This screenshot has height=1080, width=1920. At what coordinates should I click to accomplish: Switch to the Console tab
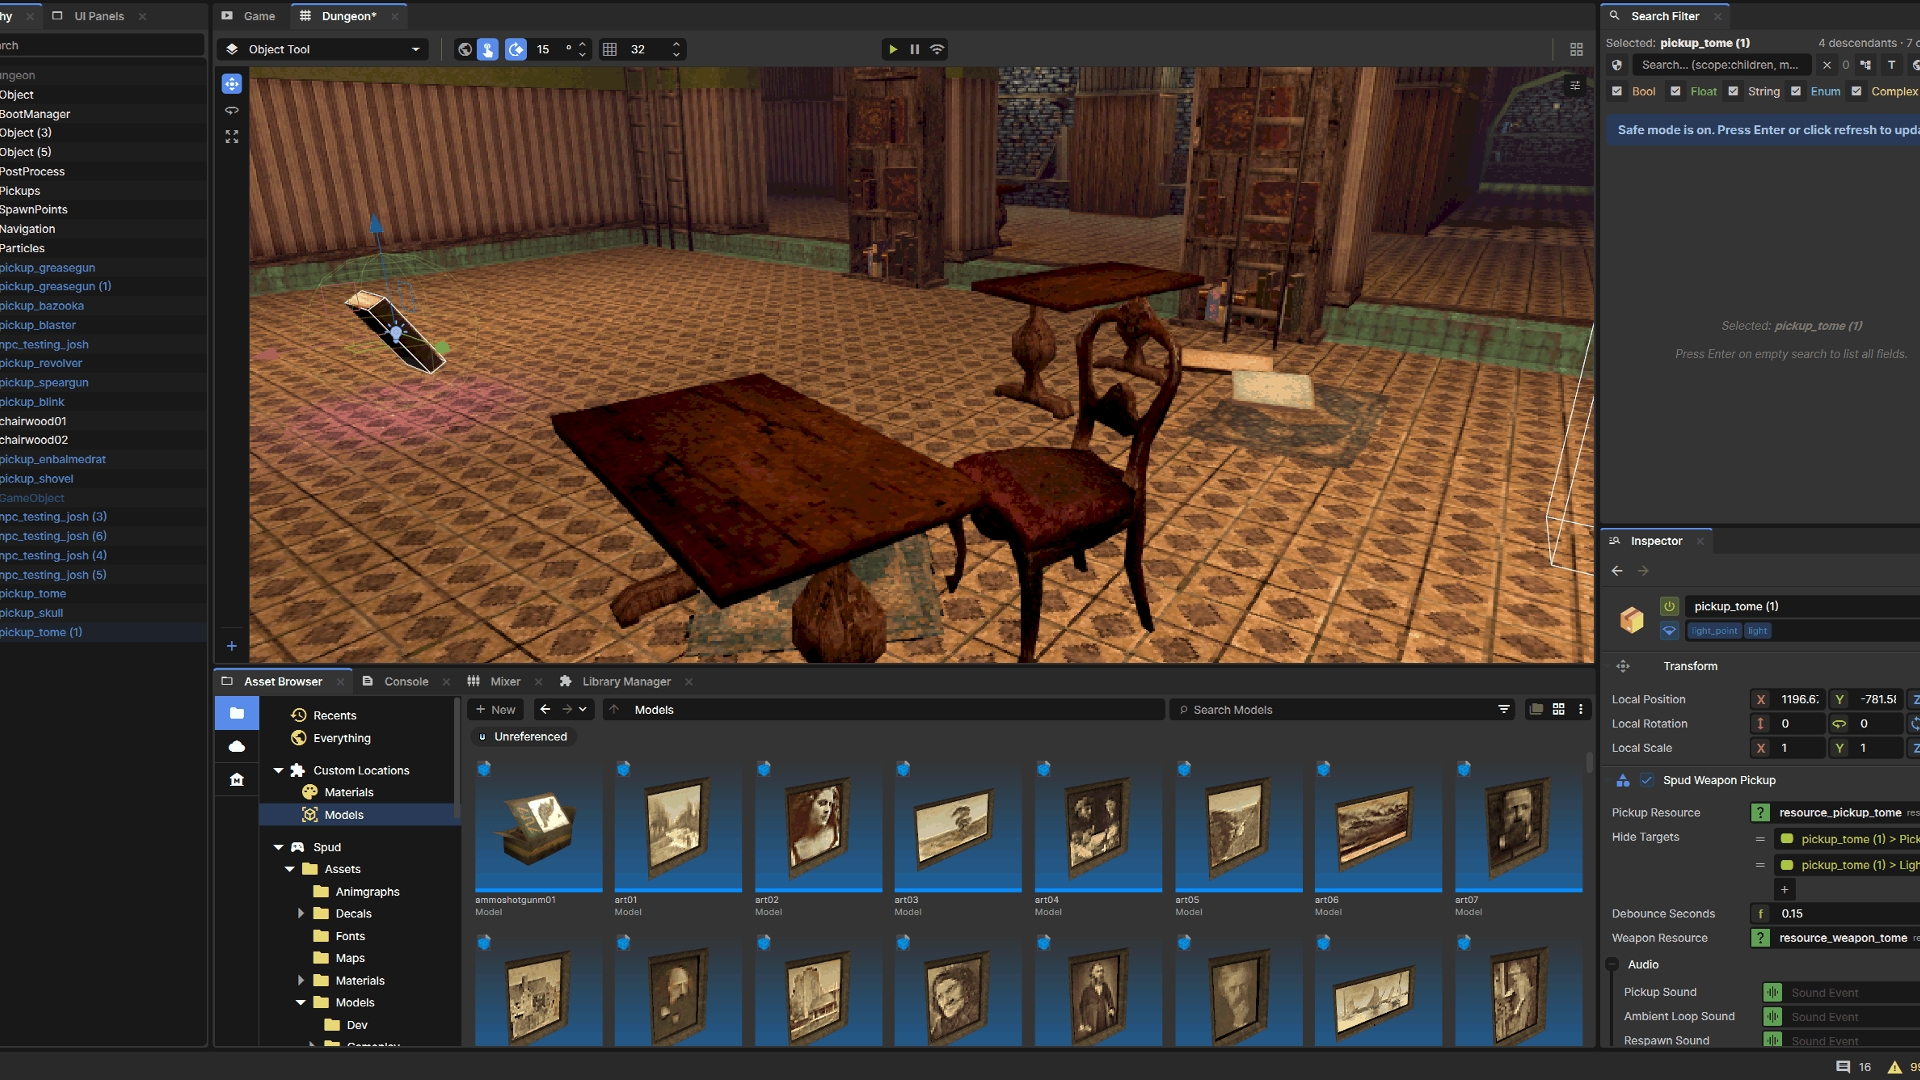(x=405, y=681)
